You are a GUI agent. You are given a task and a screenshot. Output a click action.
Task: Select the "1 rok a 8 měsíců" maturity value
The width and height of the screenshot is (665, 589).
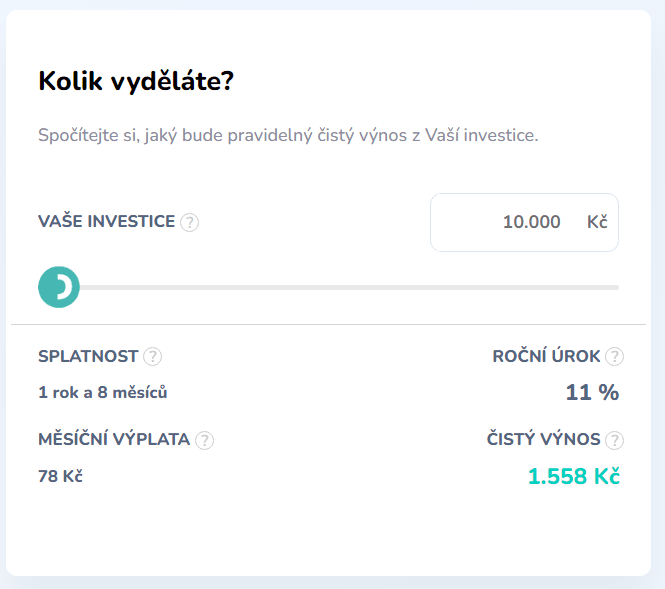102,393
